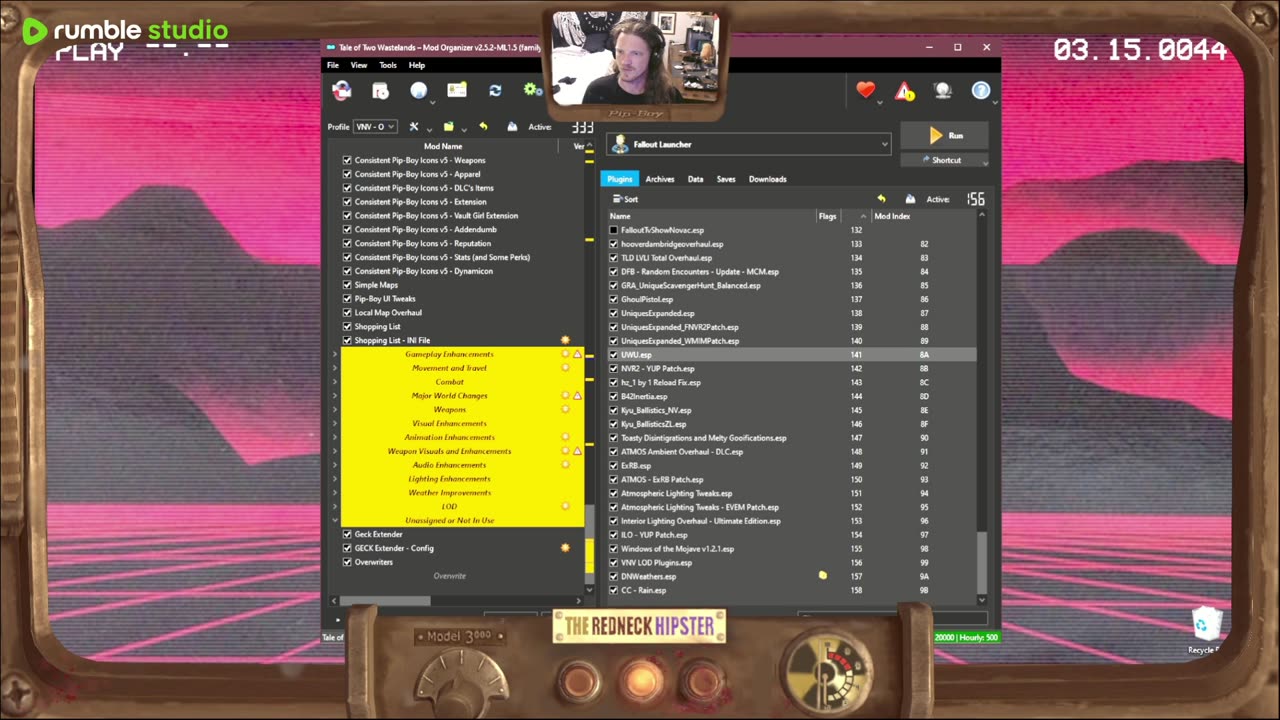The height and width of the screenshot is (720, 1280).
Task: Open the Profile VNV dropdown
Action: tap(376, 127)
